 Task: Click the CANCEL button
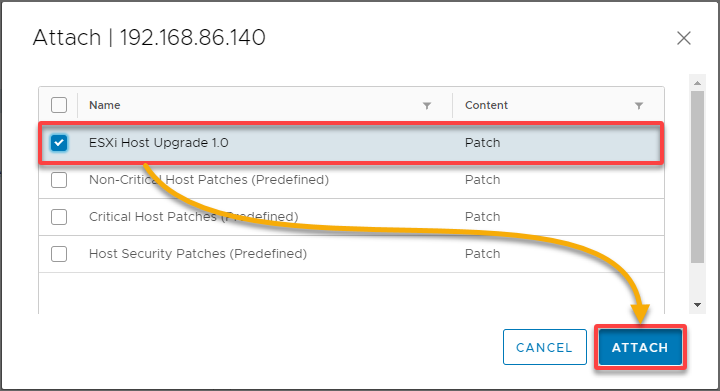pyautogui.click(x=545, y=347)
